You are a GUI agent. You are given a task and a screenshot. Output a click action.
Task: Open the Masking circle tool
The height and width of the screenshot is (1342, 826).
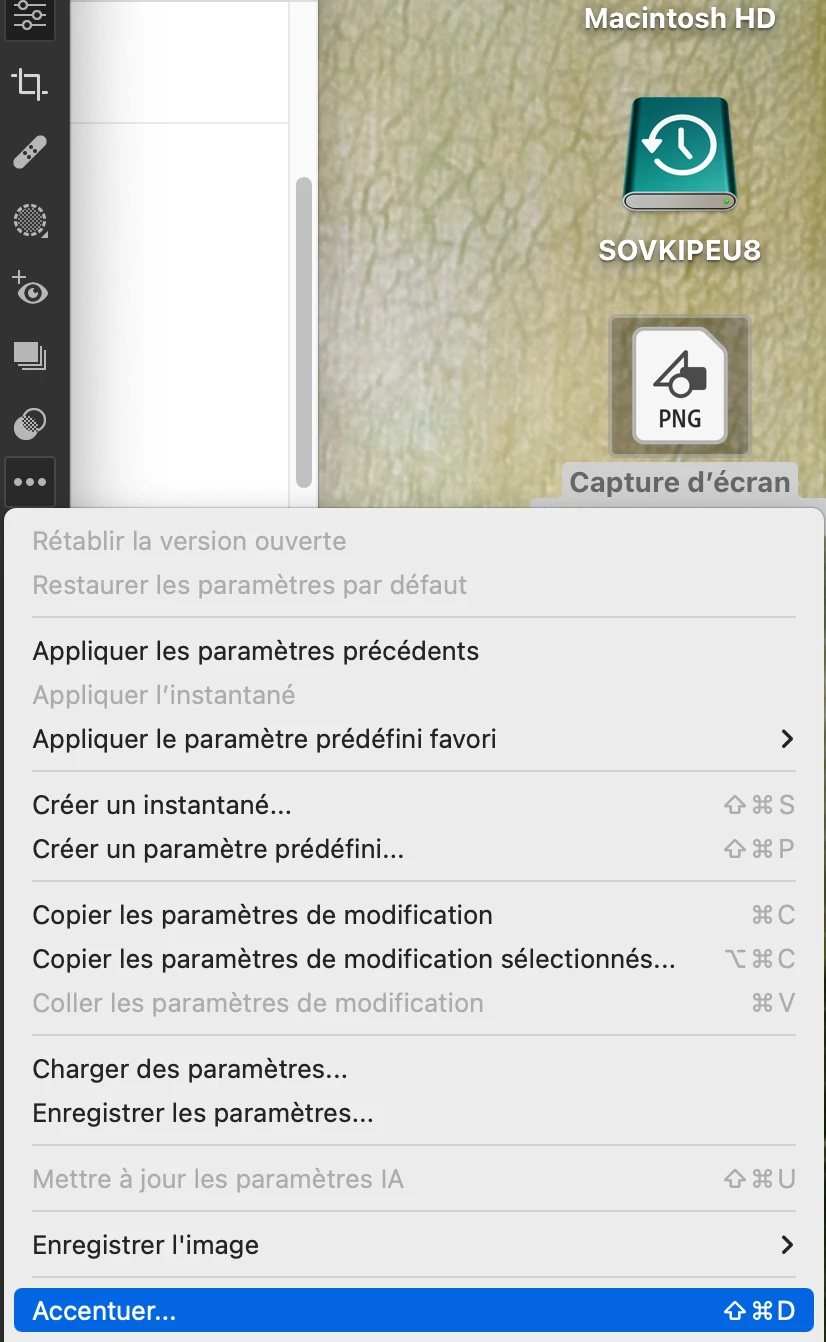pyautogui.click(x=30, y=220)
